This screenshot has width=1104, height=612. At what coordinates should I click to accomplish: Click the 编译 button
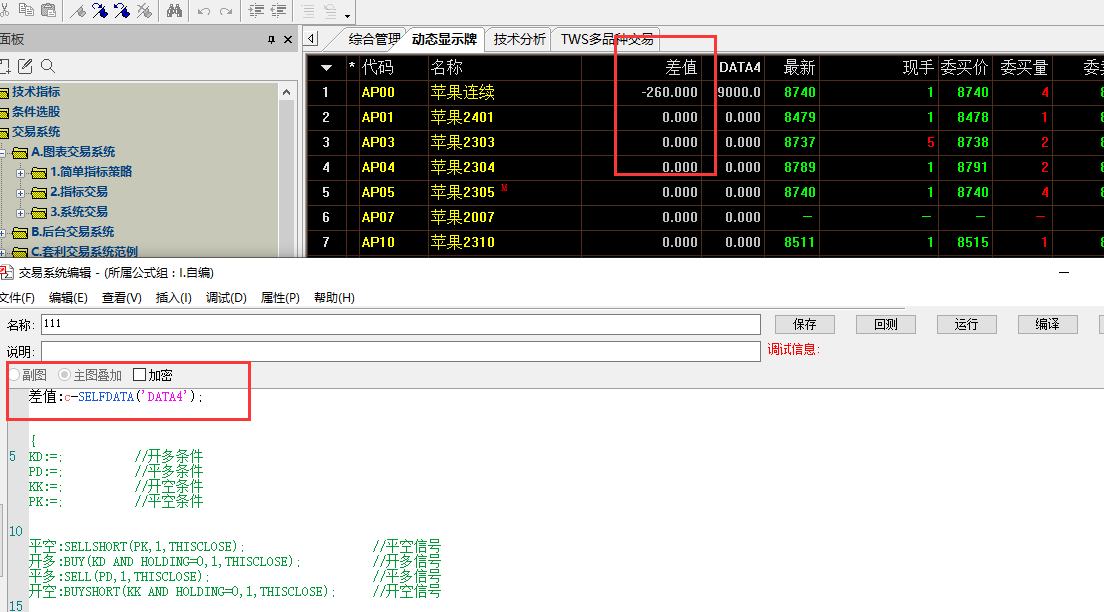pyautogui.click(x=1048, y=324)
